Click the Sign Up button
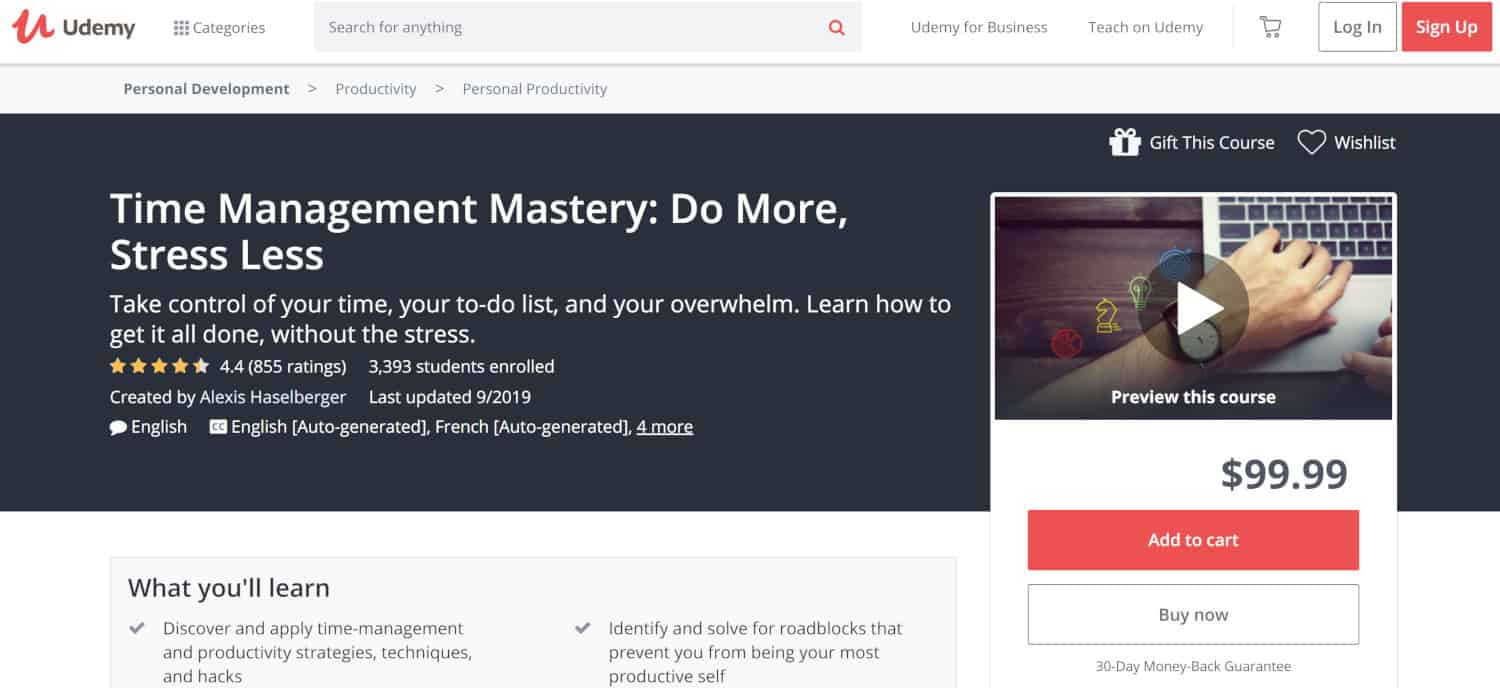The height and width of the screenshot is (688, 1500). pos(1446,27)
